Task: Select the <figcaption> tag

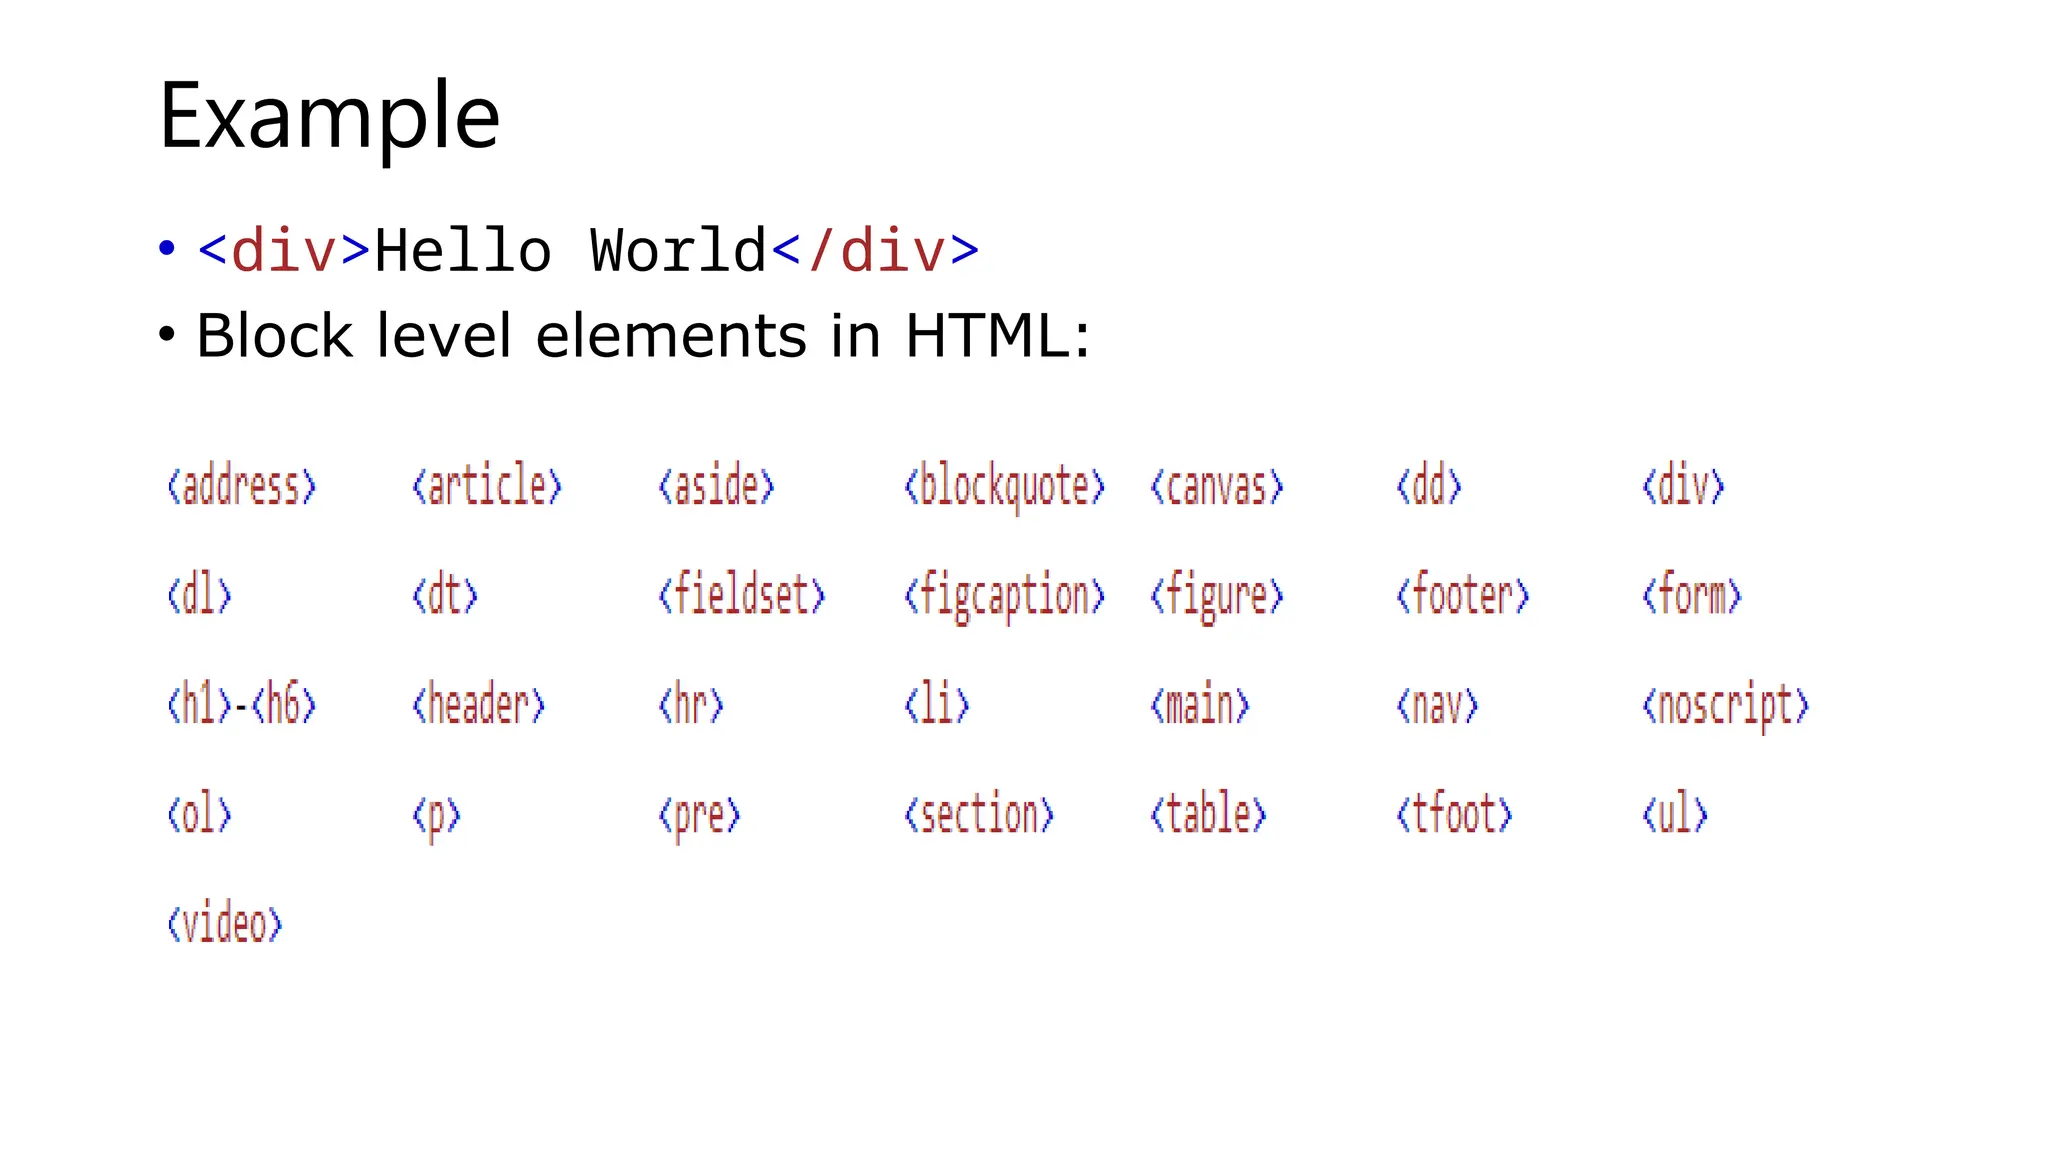Action: pyautogui.click(x=1004, y=597)
